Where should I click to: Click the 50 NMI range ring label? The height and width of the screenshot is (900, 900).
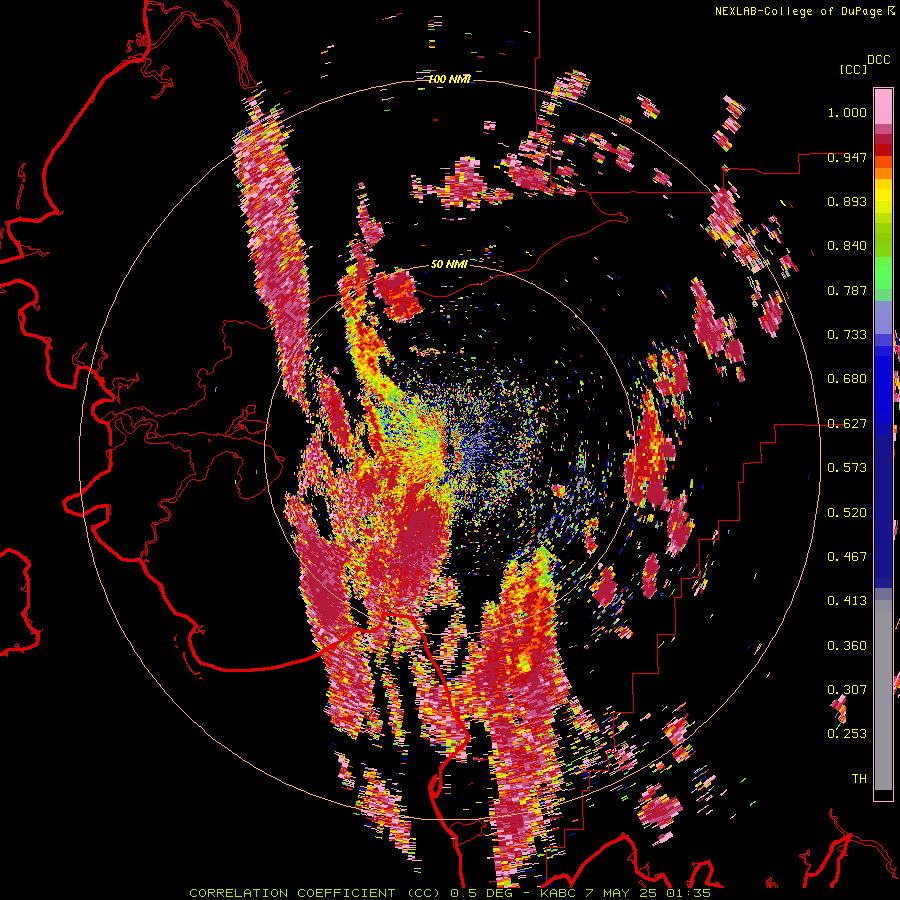(449, 264)
